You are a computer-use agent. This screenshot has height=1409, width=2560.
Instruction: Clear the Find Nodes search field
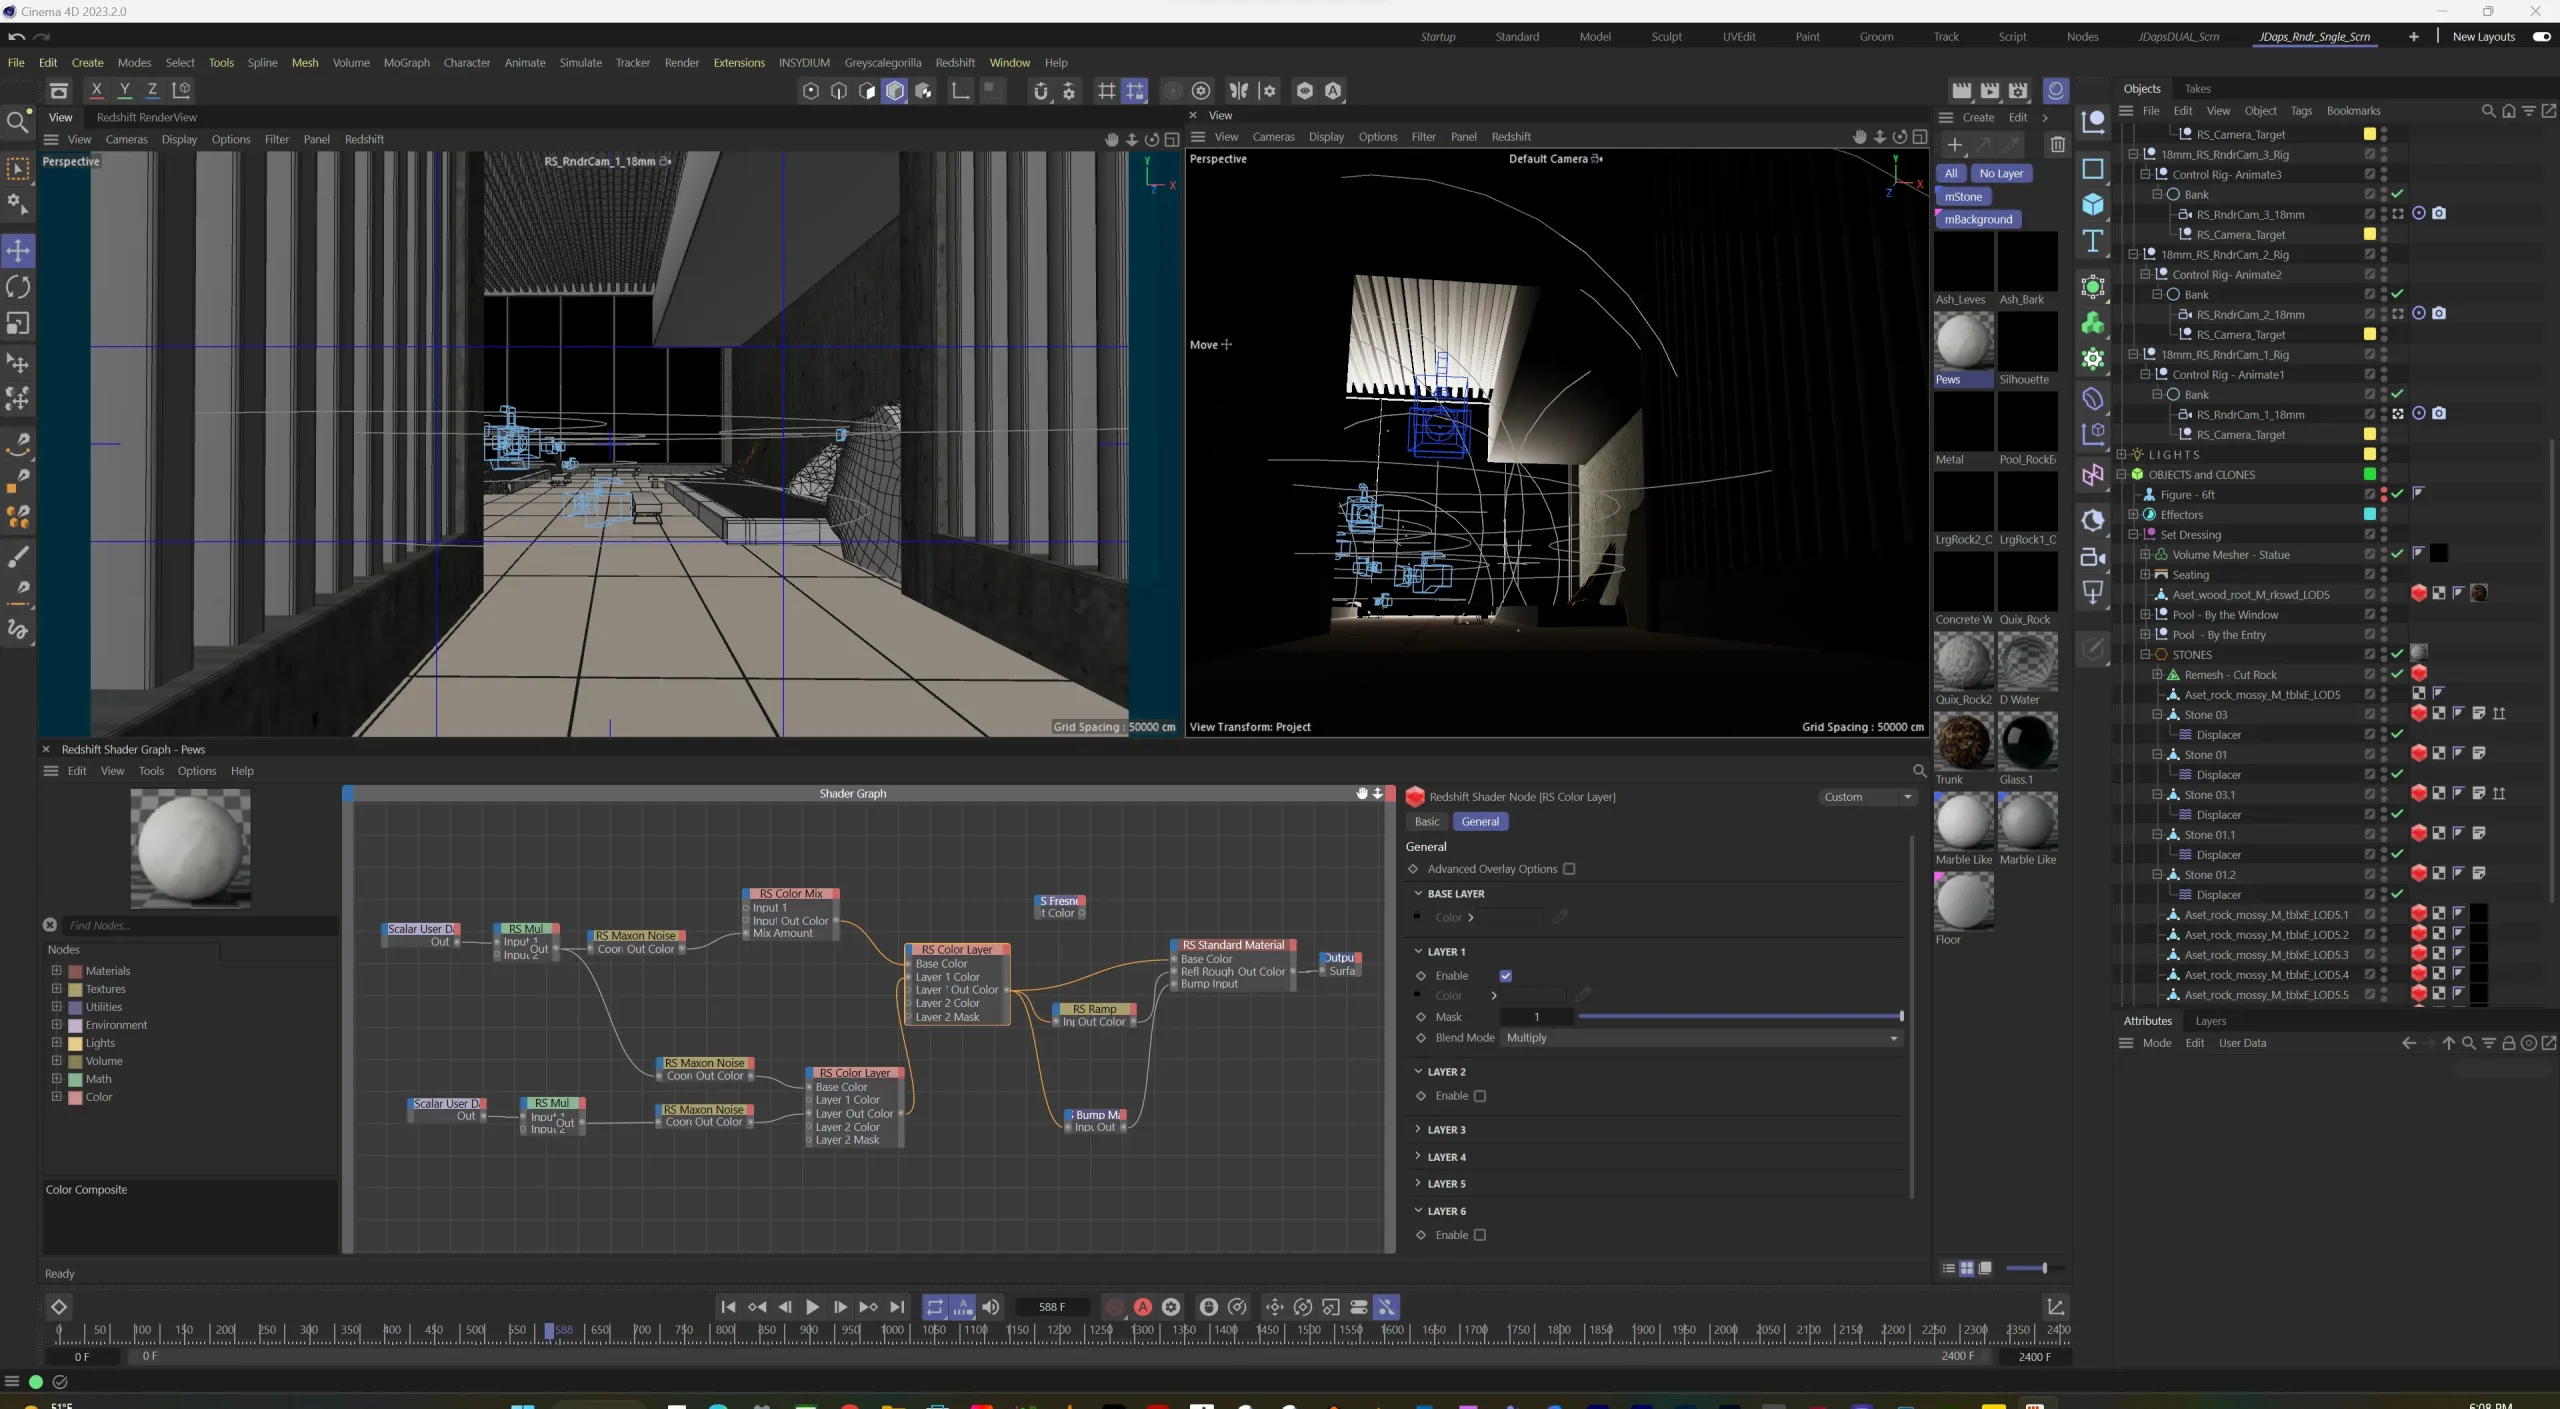point(50,925)
